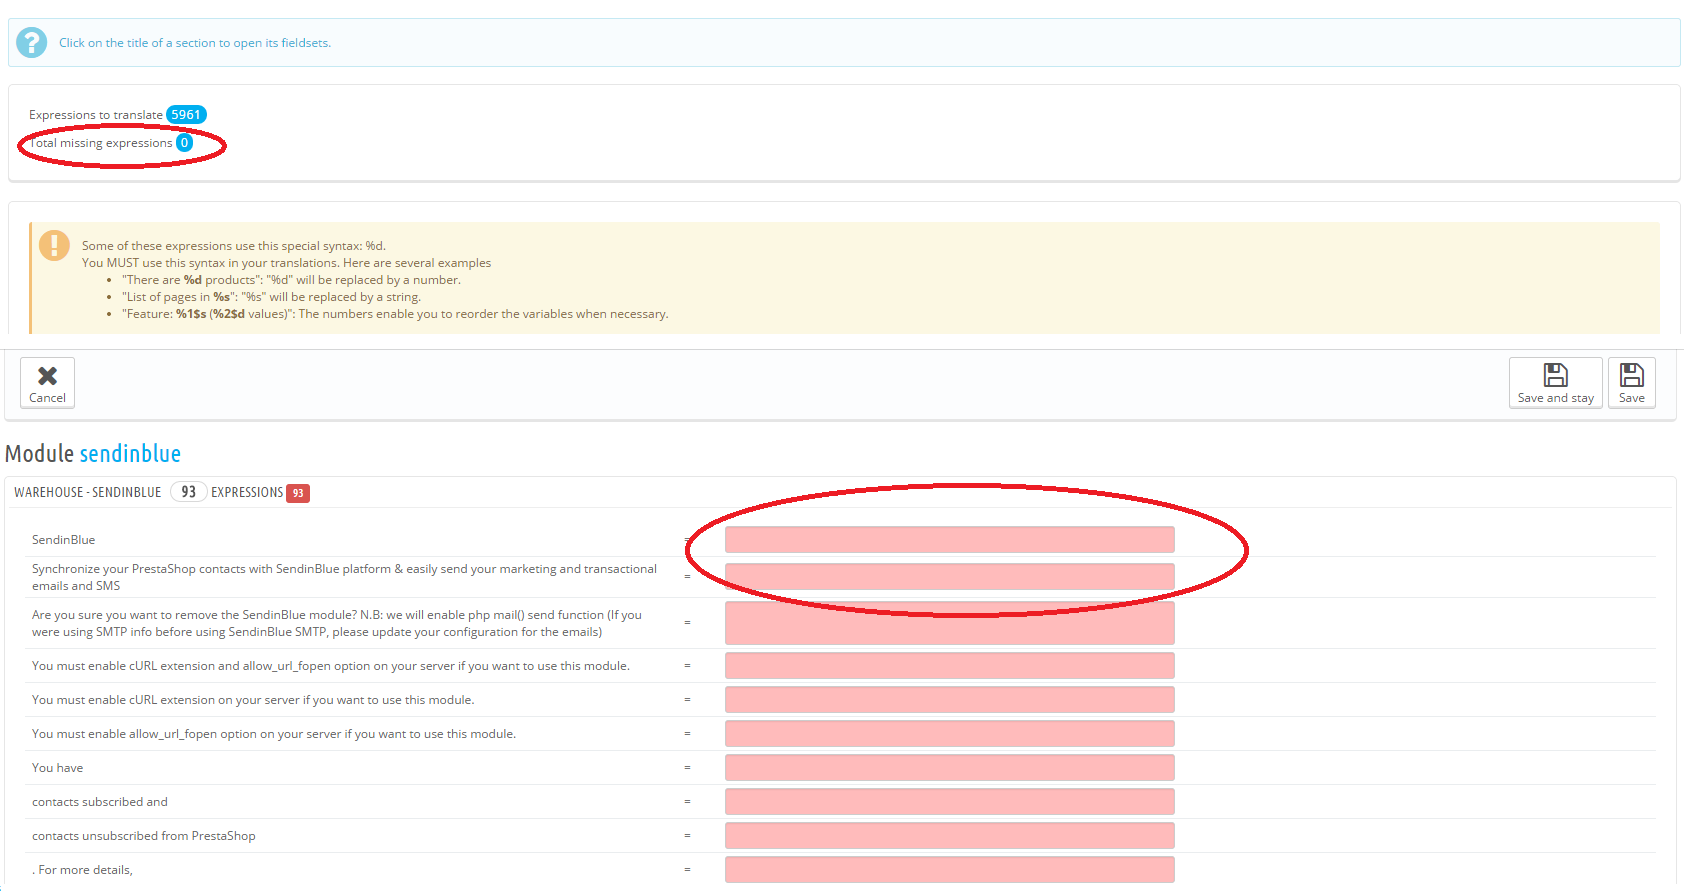Click translation field for '. For more details,'

(x=949, y=870)
